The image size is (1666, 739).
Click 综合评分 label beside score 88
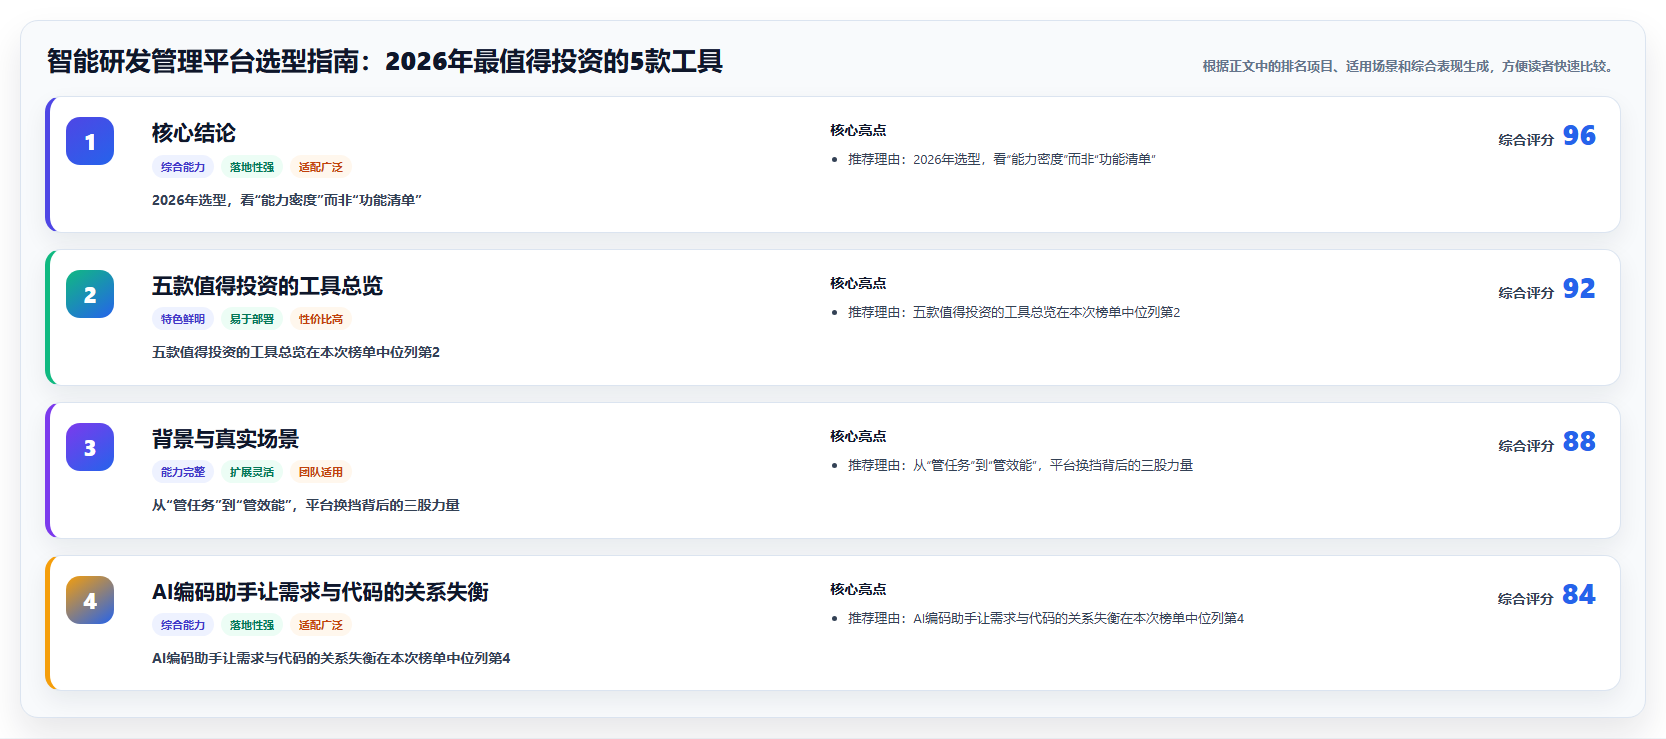pyautogui.click(x=1526, y=446)
